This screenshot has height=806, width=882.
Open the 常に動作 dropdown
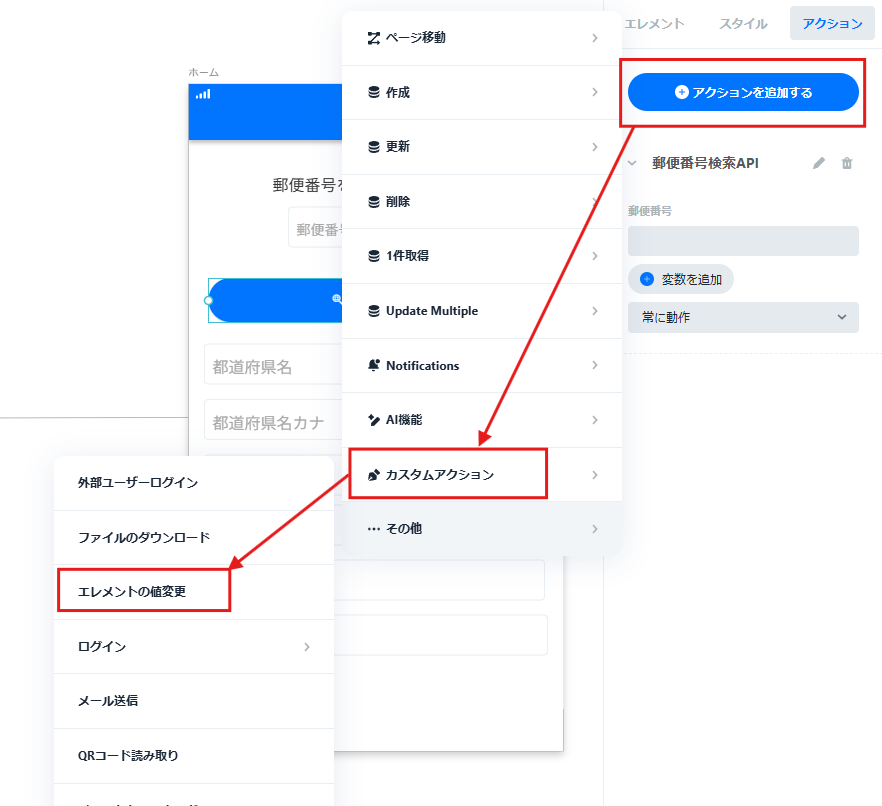click(743, 317)
